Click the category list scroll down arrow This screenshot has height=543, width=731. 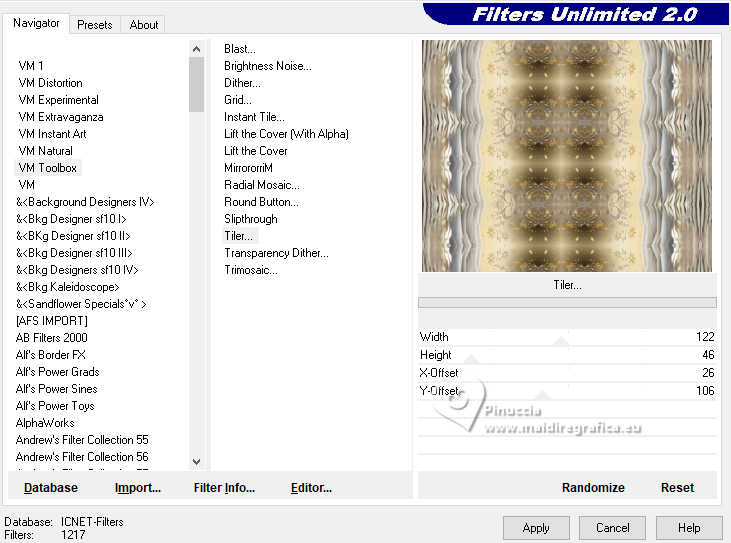point(196,461)
